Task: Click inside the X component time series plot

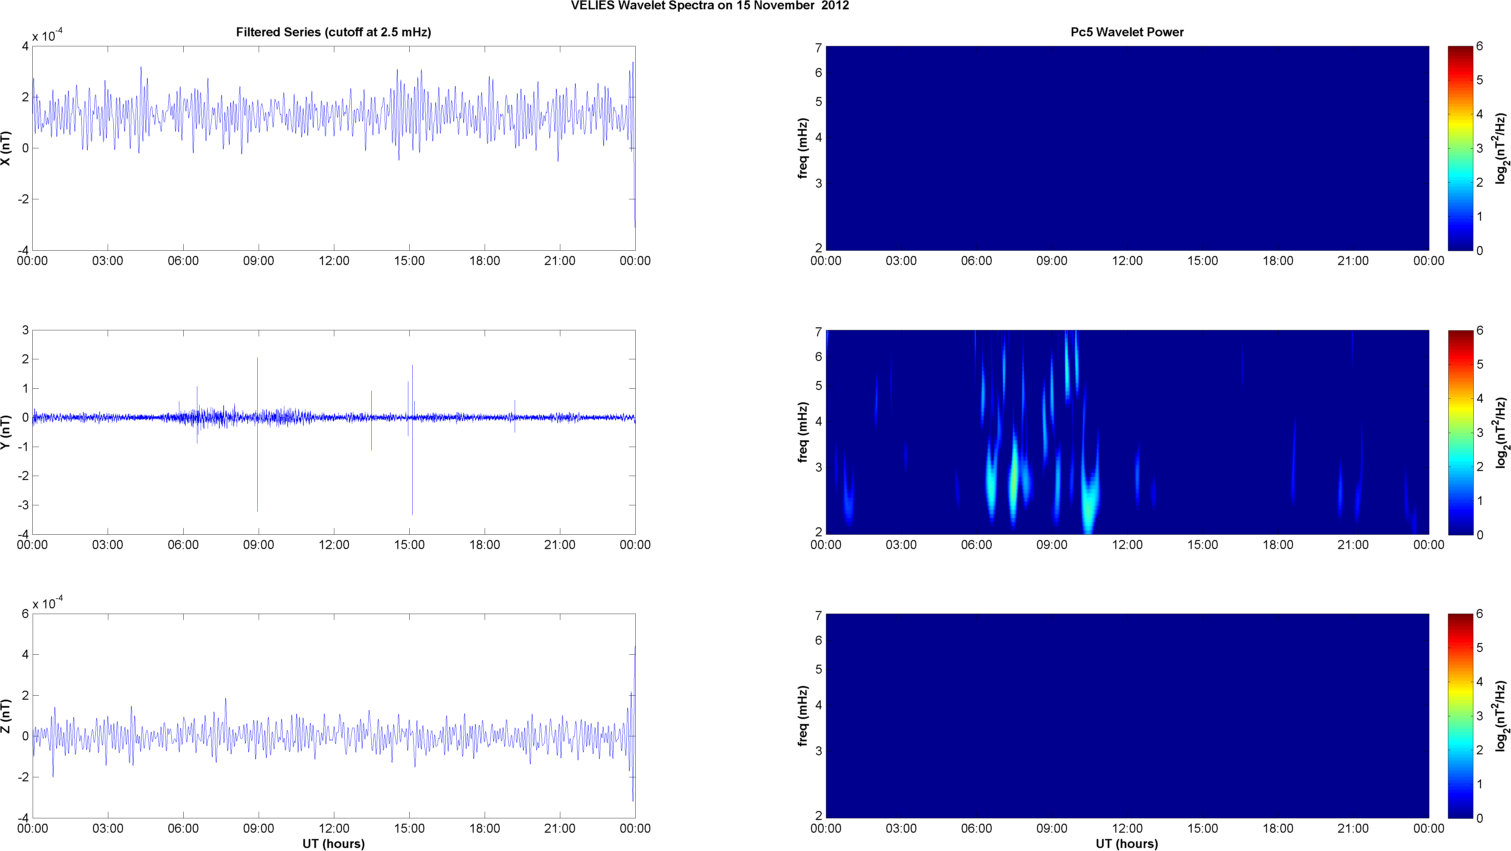Action: pos(333,148)
